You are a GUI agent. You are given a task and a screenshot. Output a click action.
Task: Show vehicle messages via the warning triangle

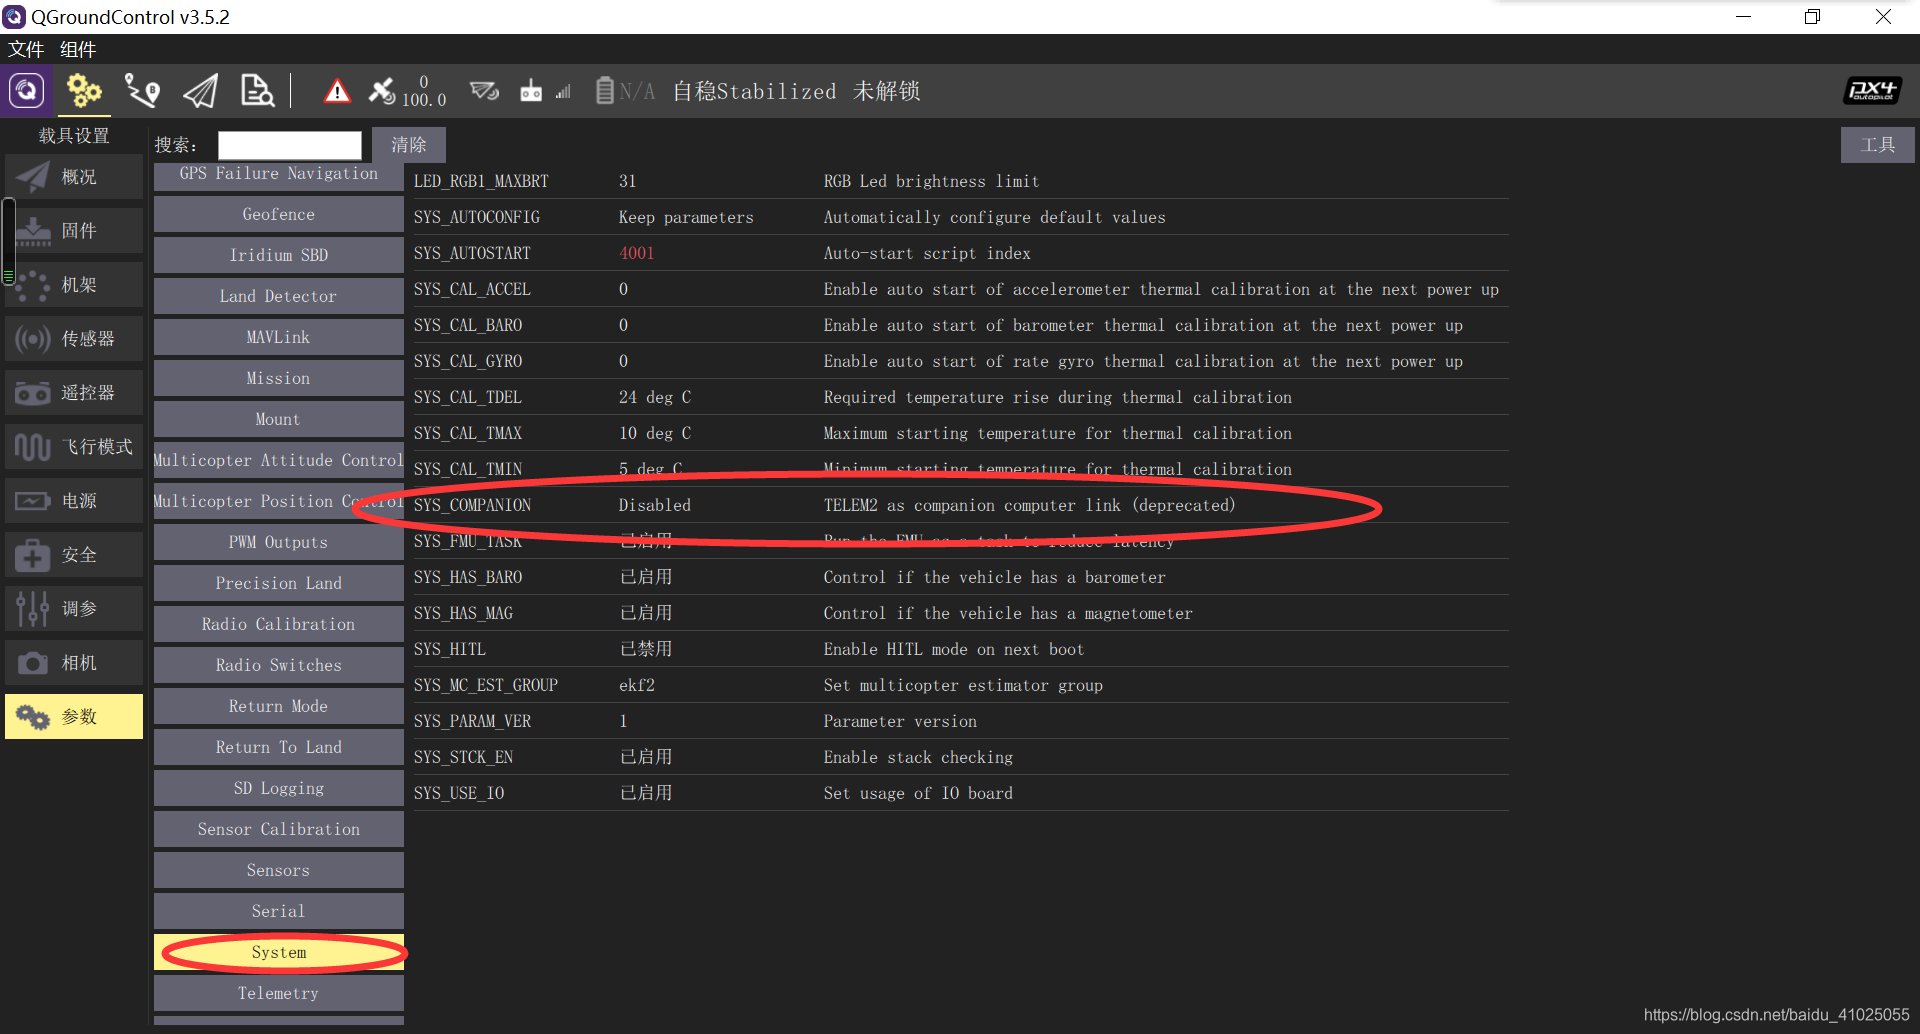click(337, 92)
